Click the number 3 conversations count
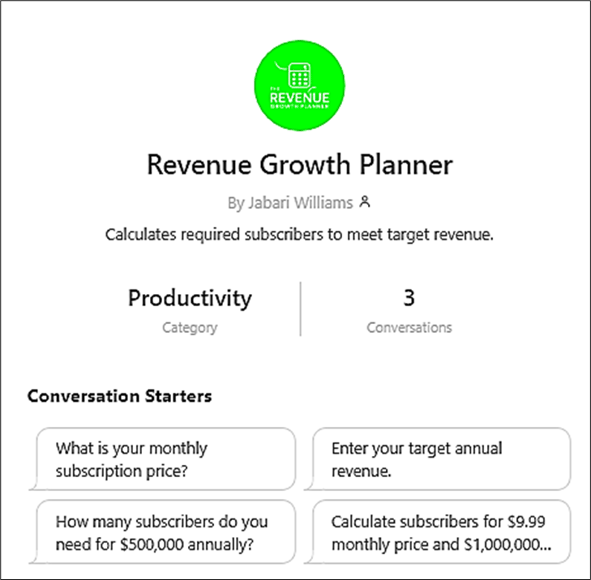Viewport: 591px width, 580px height. (409, 298)
